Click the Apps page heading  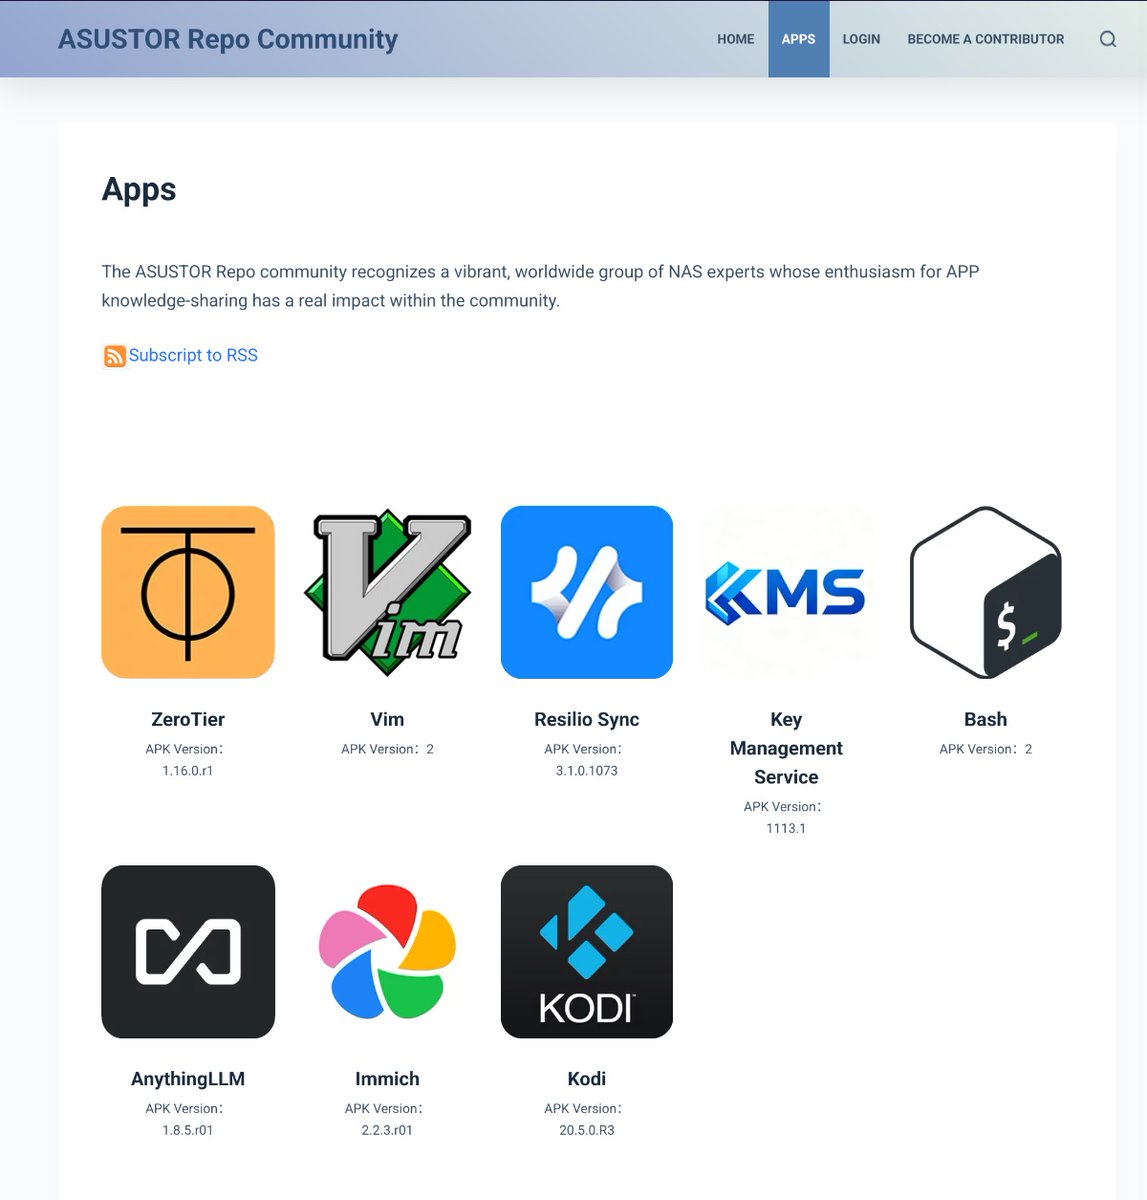139,190
